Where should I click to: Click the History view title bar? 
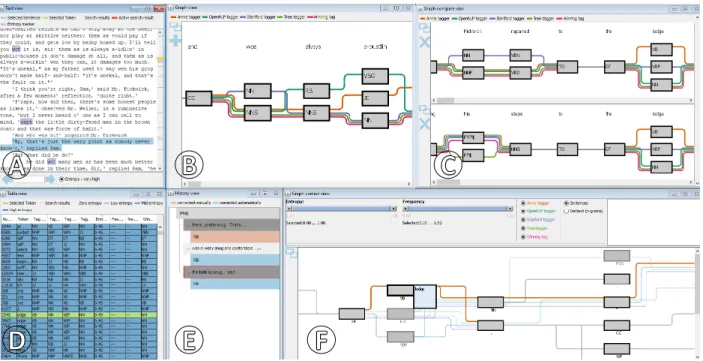224,193
